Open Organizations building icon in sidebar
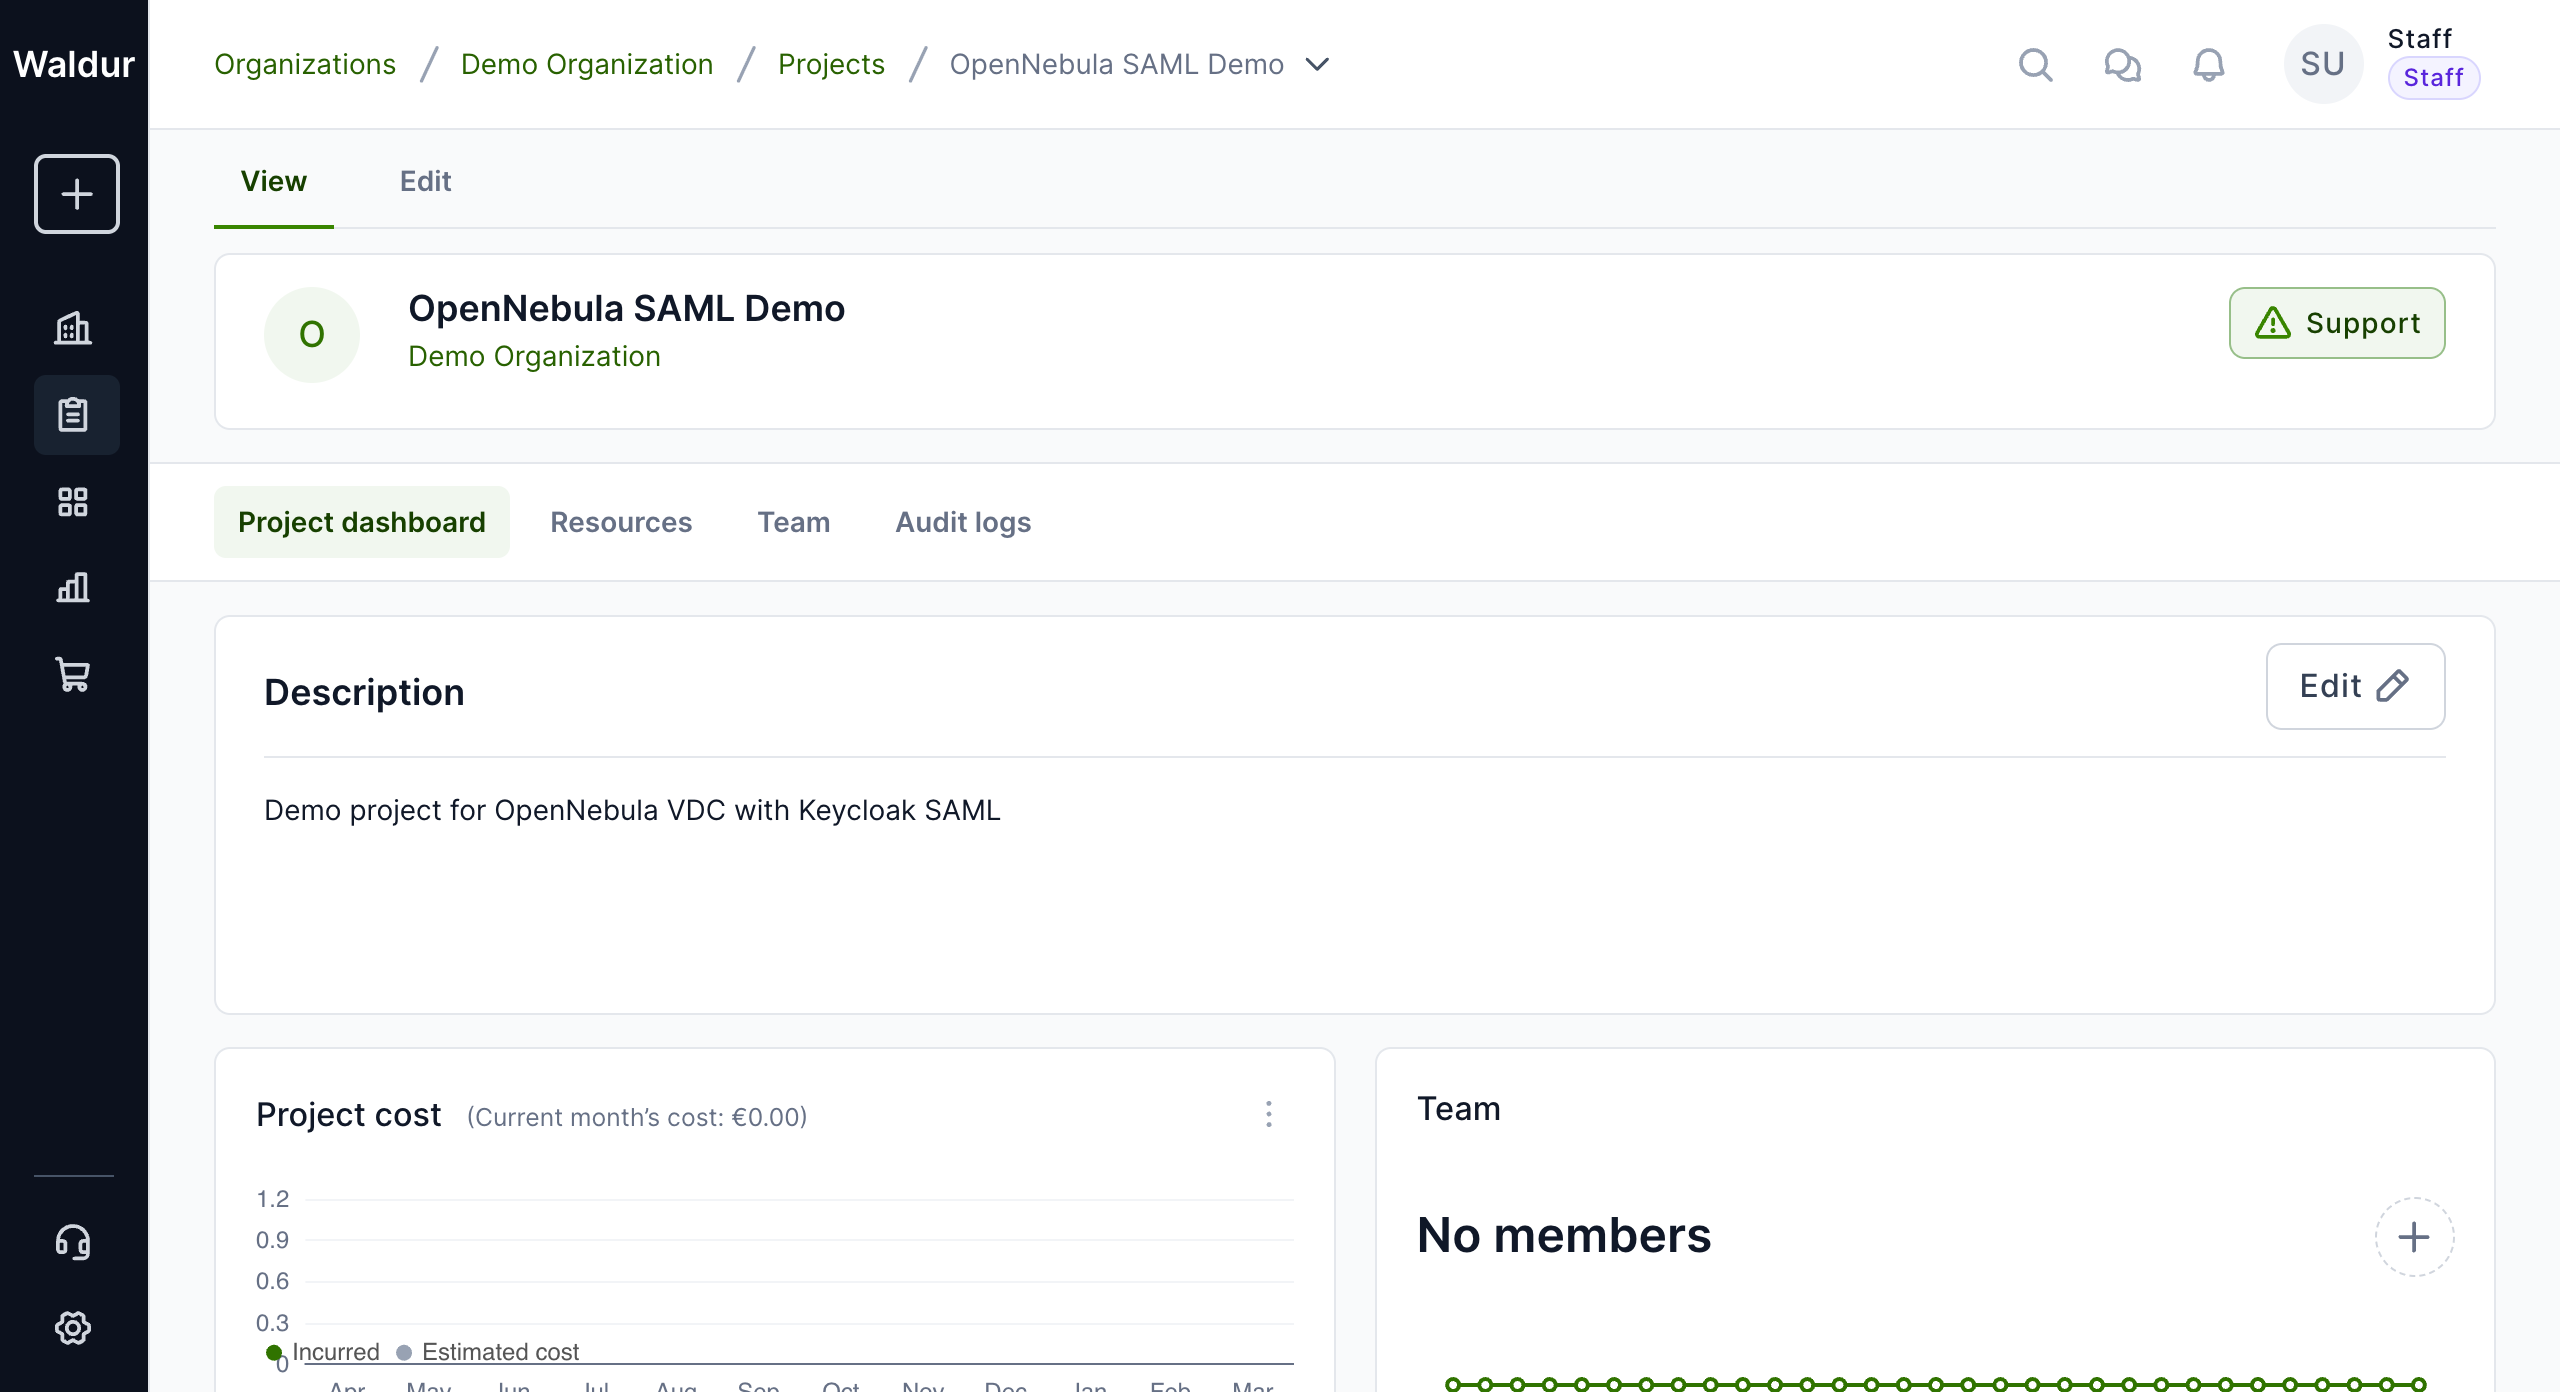 tap(73, 328)
